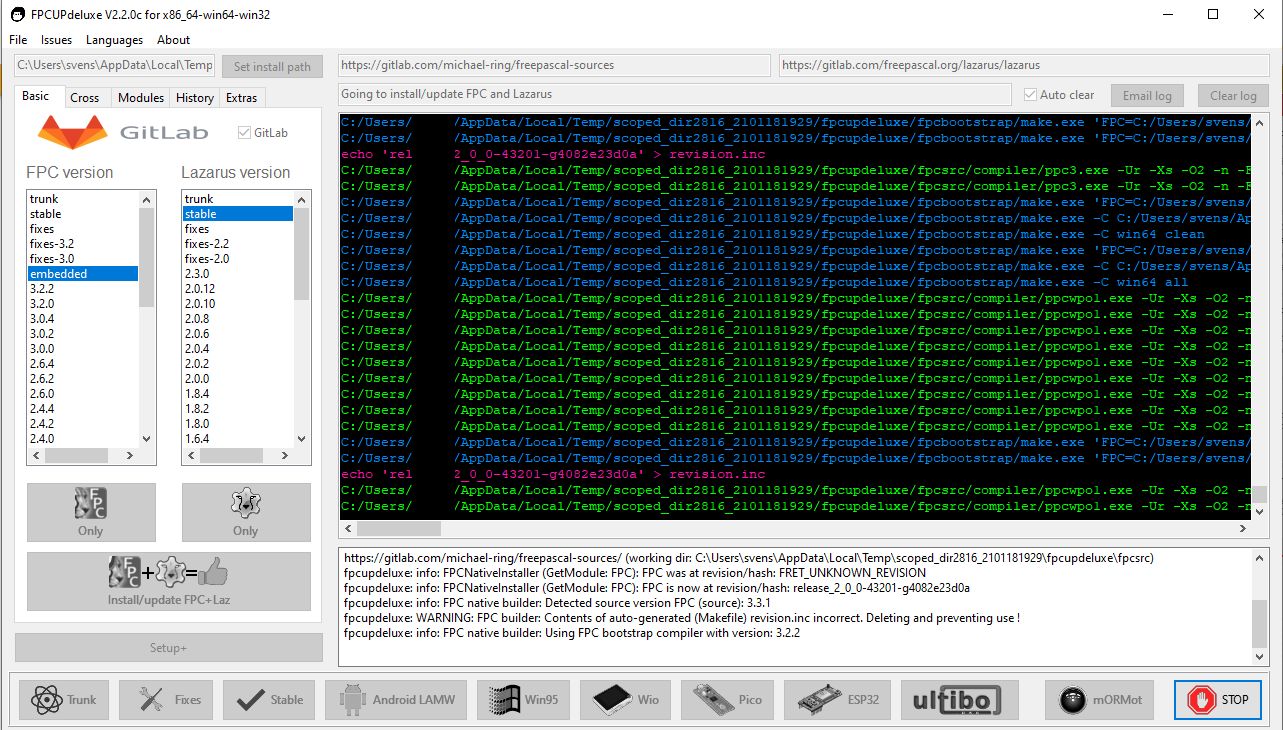Click the Clear log button

coord(1233,96)
